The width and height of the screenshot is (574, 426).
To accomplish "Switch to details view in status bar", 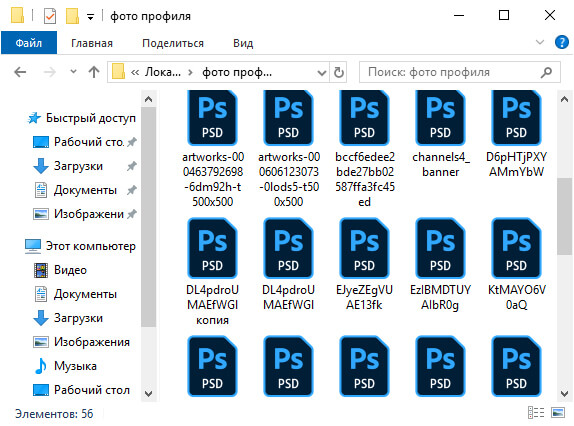I will pyautogui.click(x=536, y=412).
